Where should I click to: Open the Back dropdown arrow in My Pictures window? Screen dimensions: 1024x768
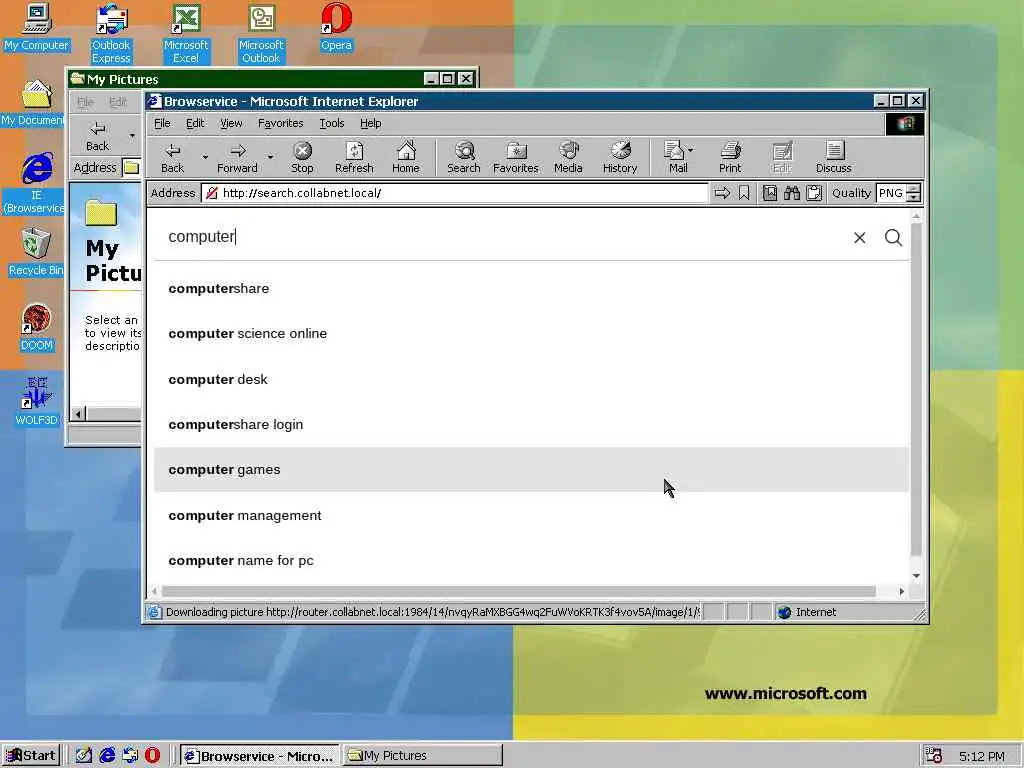[133, 136]
